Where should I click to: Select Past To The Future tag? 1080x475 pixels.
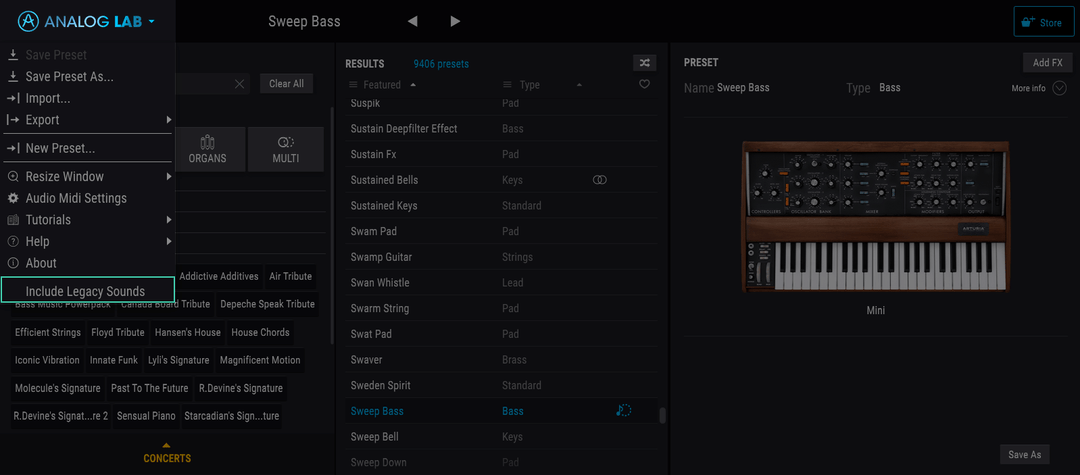tap(149, 388)
